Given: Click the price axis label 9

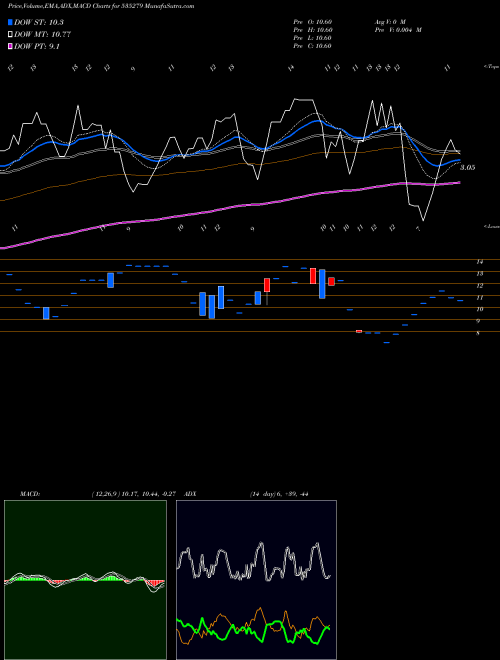Looking at the screenshot, I should point(478,321).
